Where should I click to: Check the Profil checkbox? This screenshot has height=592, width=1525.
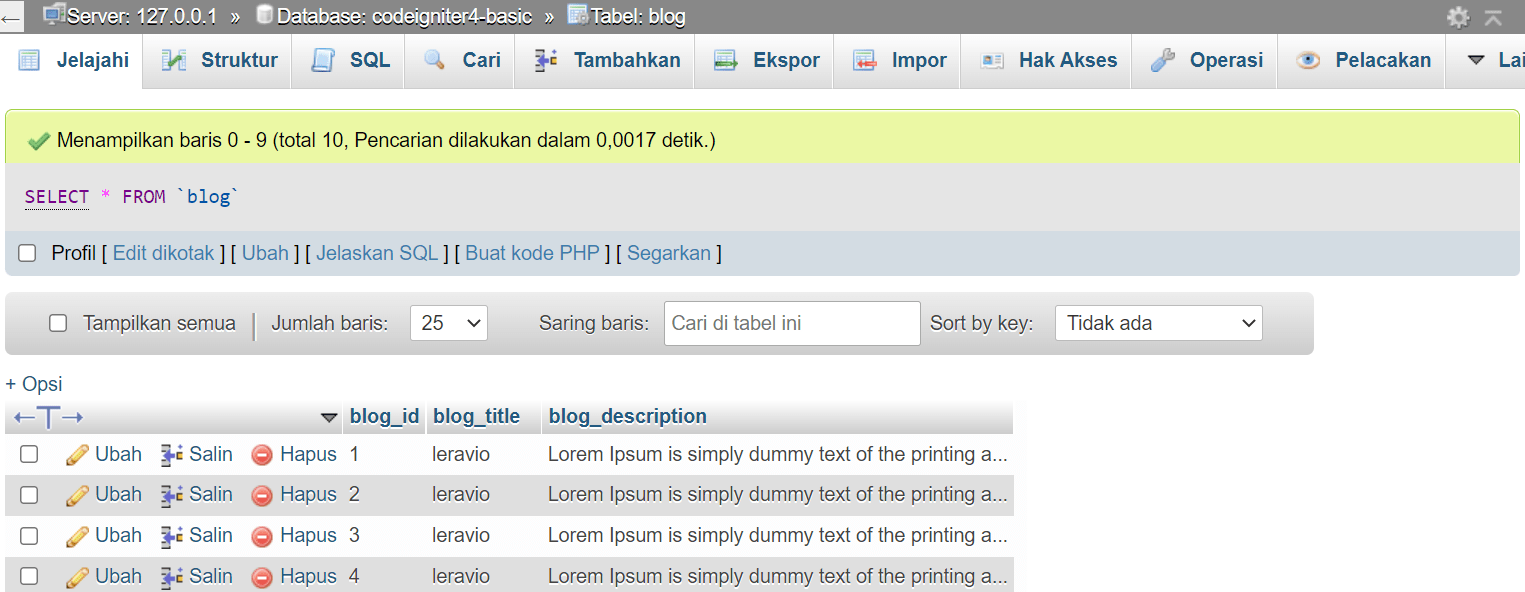[27, 253]
